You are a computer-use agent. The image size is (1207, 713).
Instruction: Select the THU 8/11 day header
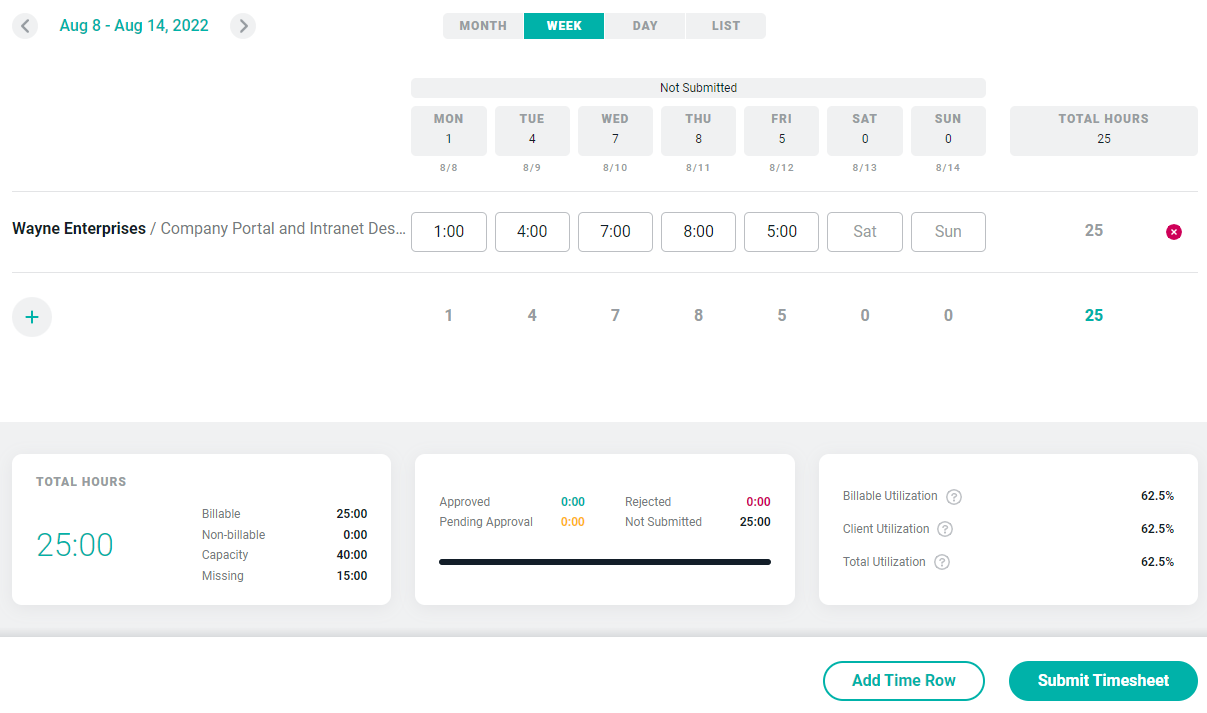pyautogui.click(x=698, y=131)
